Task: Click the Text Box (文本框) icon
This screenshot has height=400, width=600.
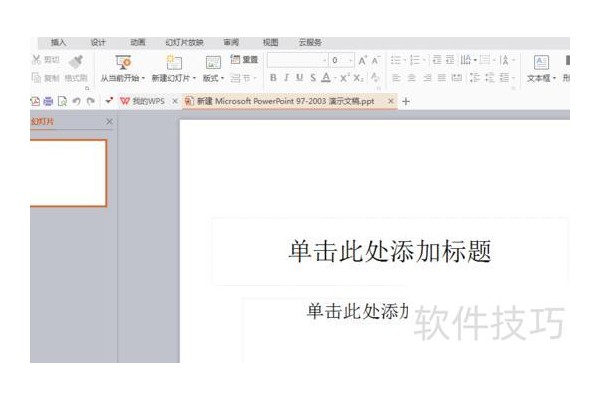Action: (541, 62)
